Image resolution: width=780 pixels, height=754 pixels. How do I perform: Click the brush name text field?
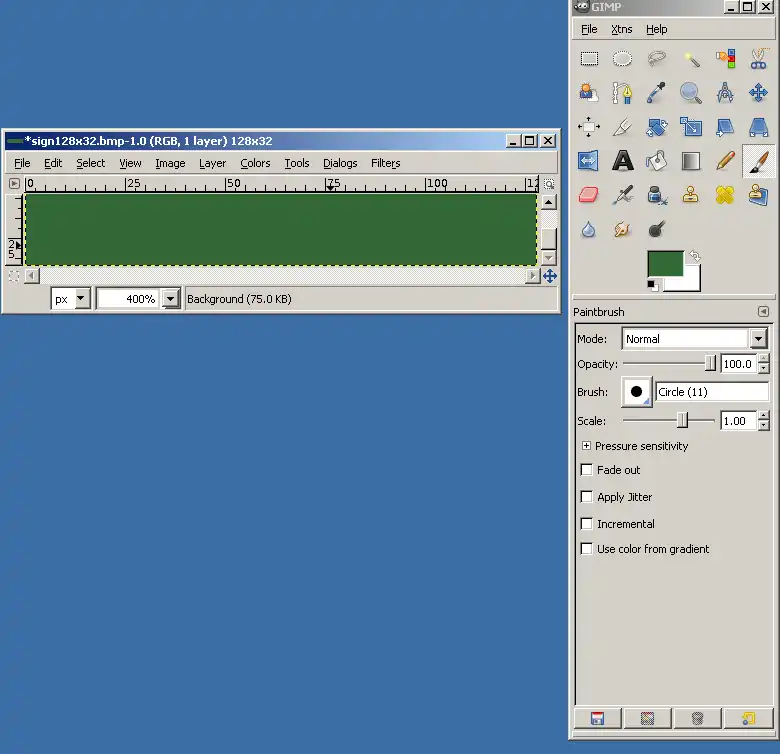click(x=712, y=392)
